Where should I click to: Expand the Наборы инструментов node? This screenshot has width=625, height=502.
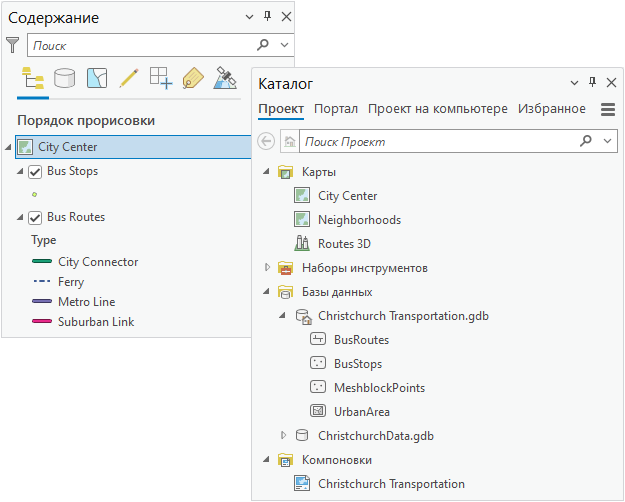267,268
